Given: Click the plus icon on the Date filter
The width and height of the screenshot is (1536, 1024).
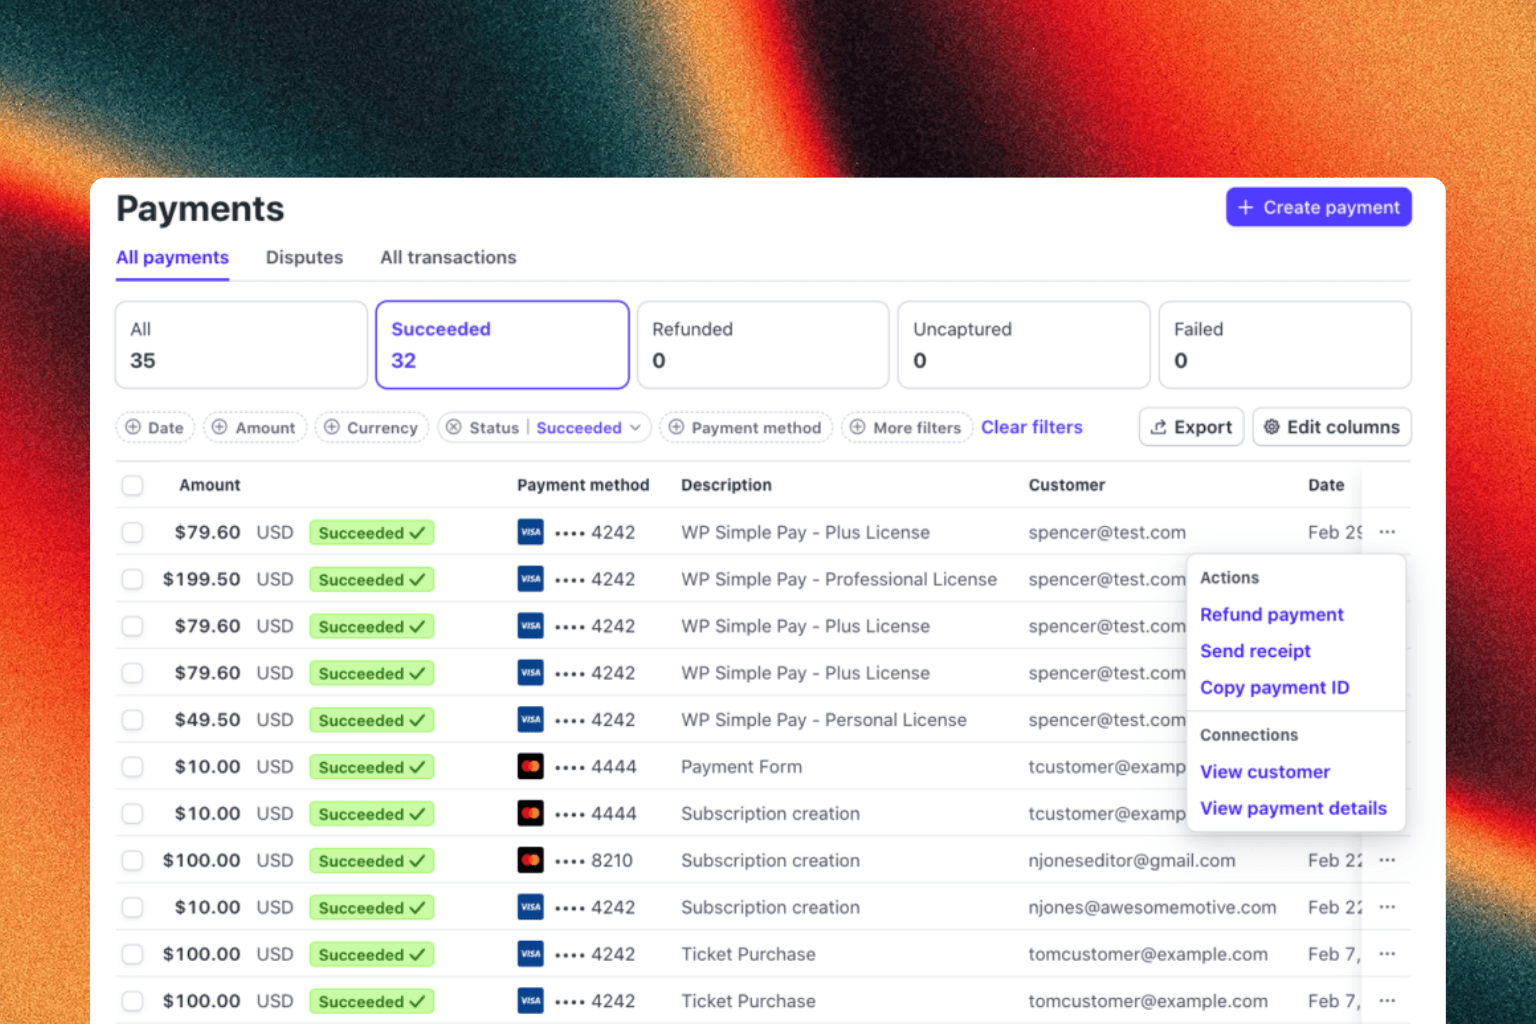Looking at the screenshot, I should [133, 427].
